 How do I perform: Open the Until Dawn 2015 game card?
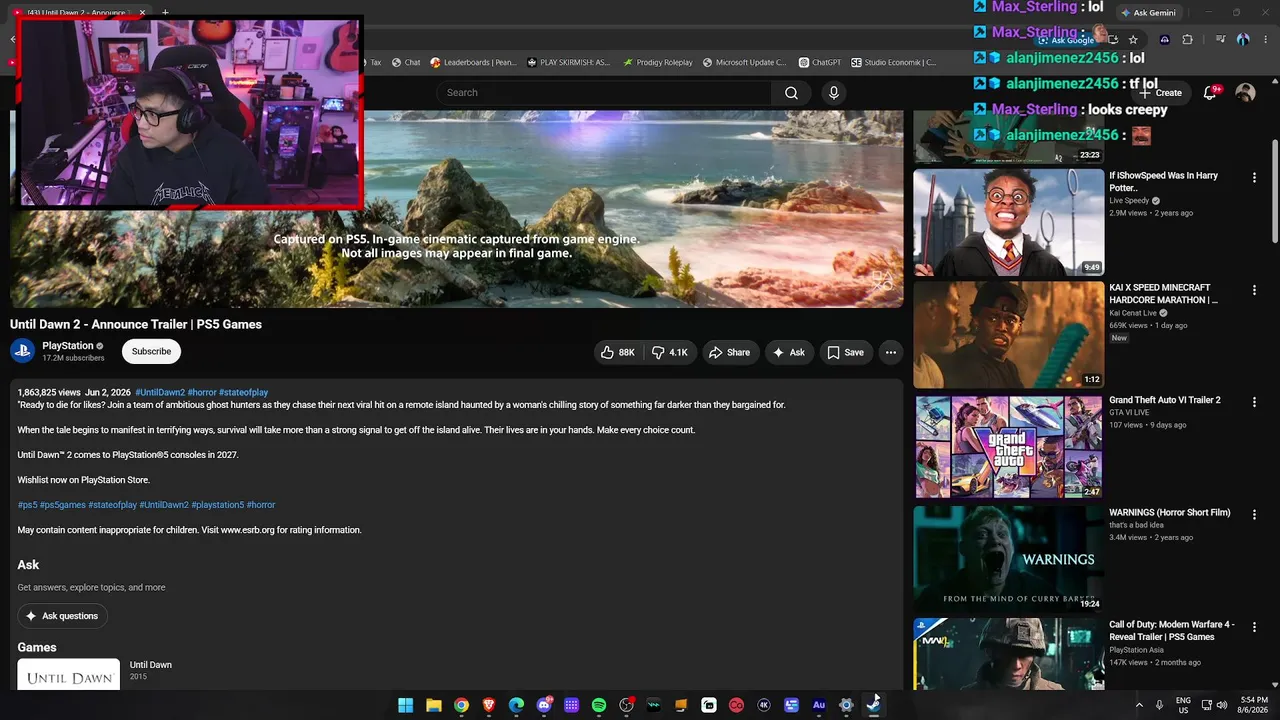tap(95, 673)
